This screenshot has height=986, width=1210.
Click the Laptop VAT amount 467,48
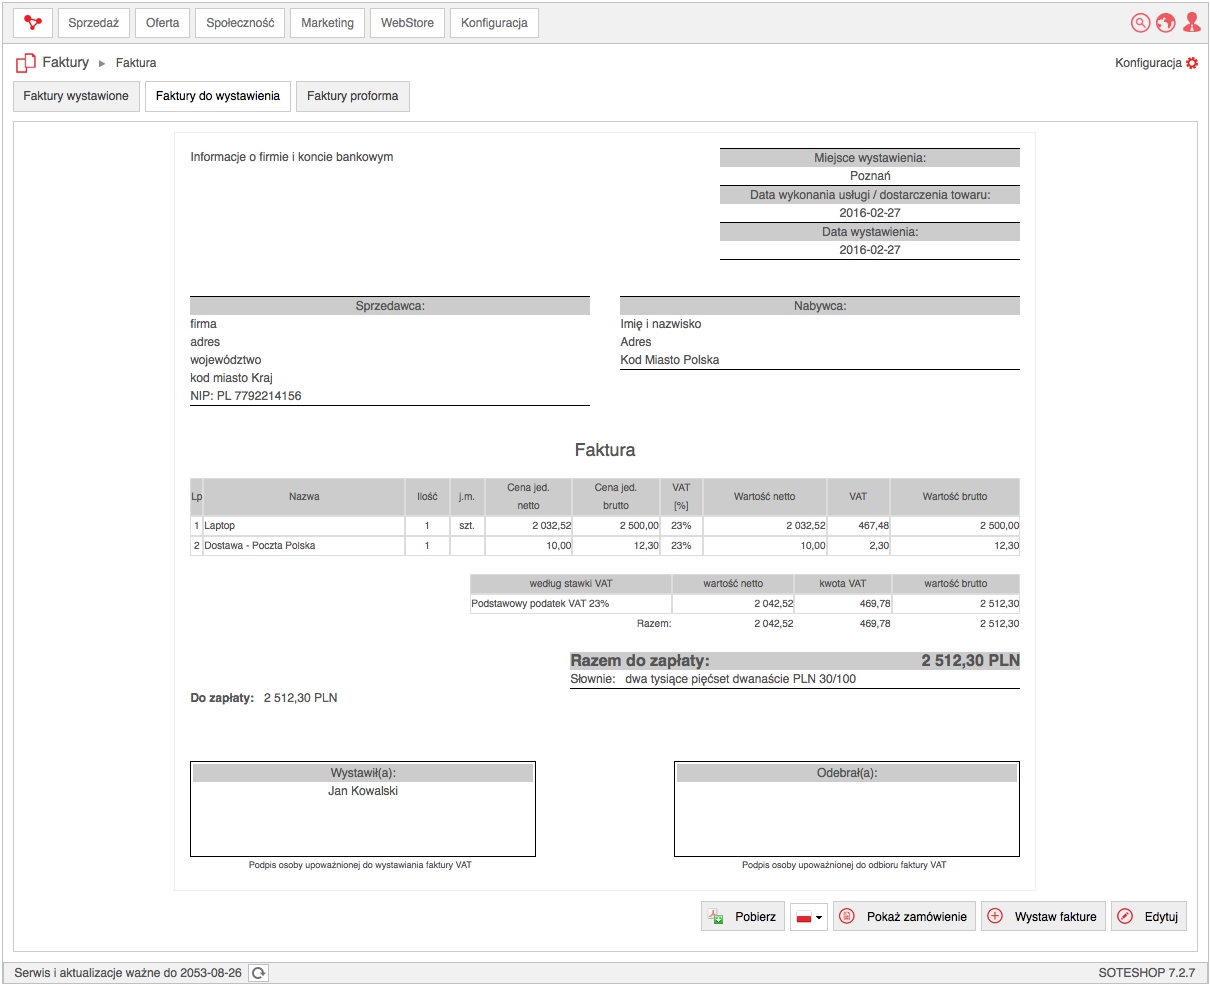point(873,526)
